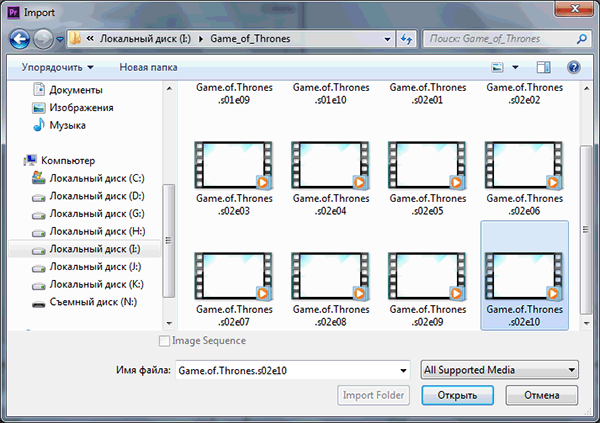Click the Game.of.Thrones.s01e10 file label
The width and height of the screenshot is (600, 423).
331,94
